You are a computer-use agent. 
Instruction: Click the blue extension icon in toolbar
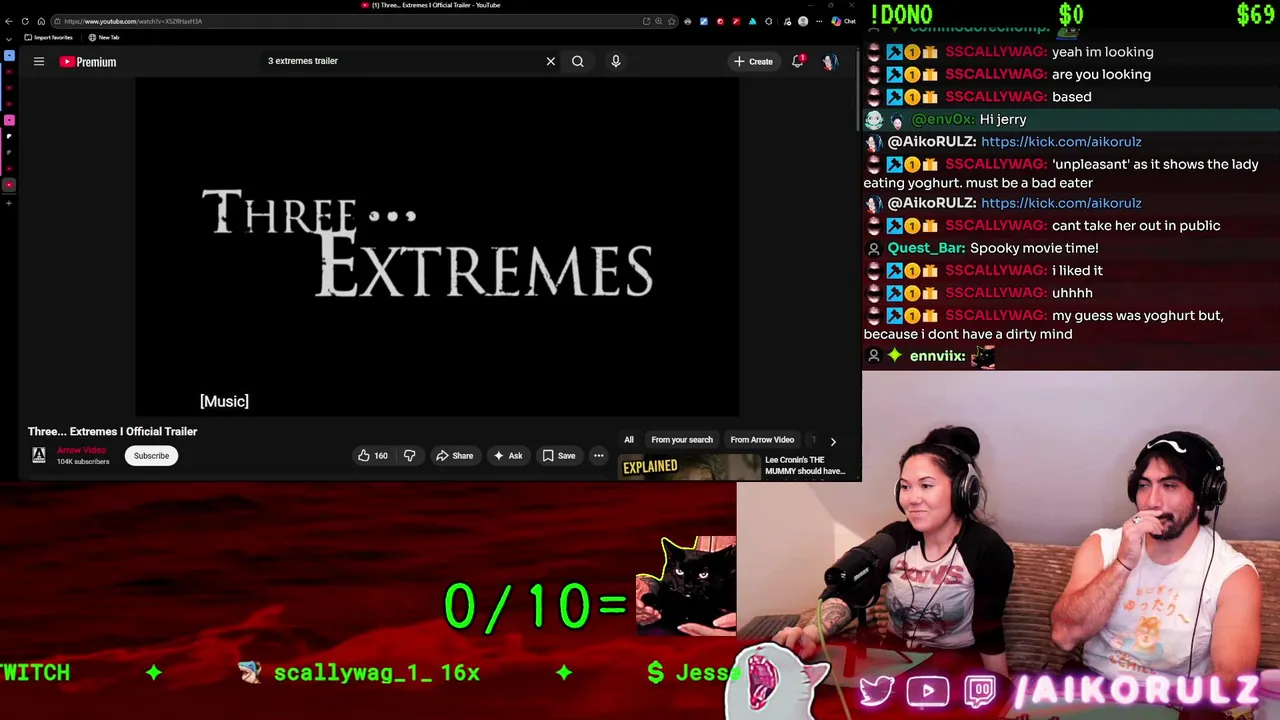coord(703,21)
